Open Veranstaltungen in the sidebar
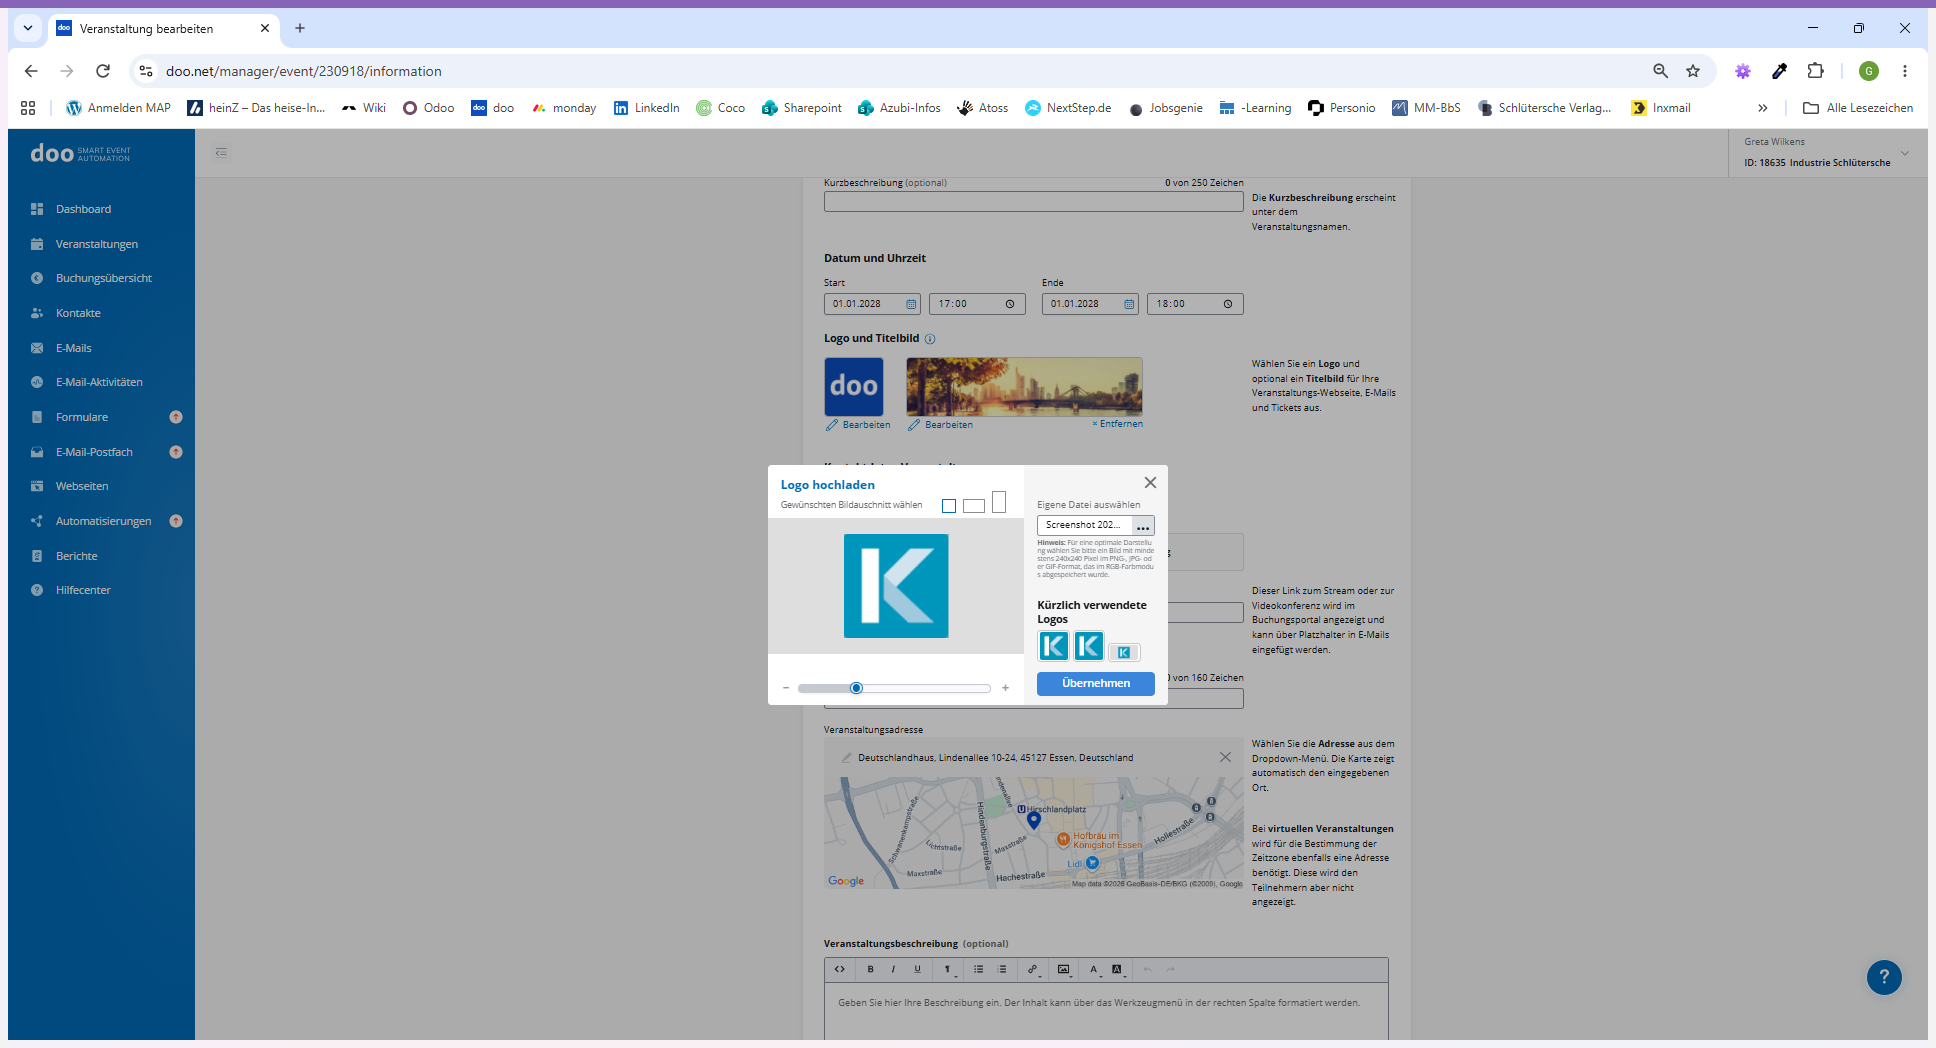This screenshot has width=1936, height=1048. click(96, 244)
